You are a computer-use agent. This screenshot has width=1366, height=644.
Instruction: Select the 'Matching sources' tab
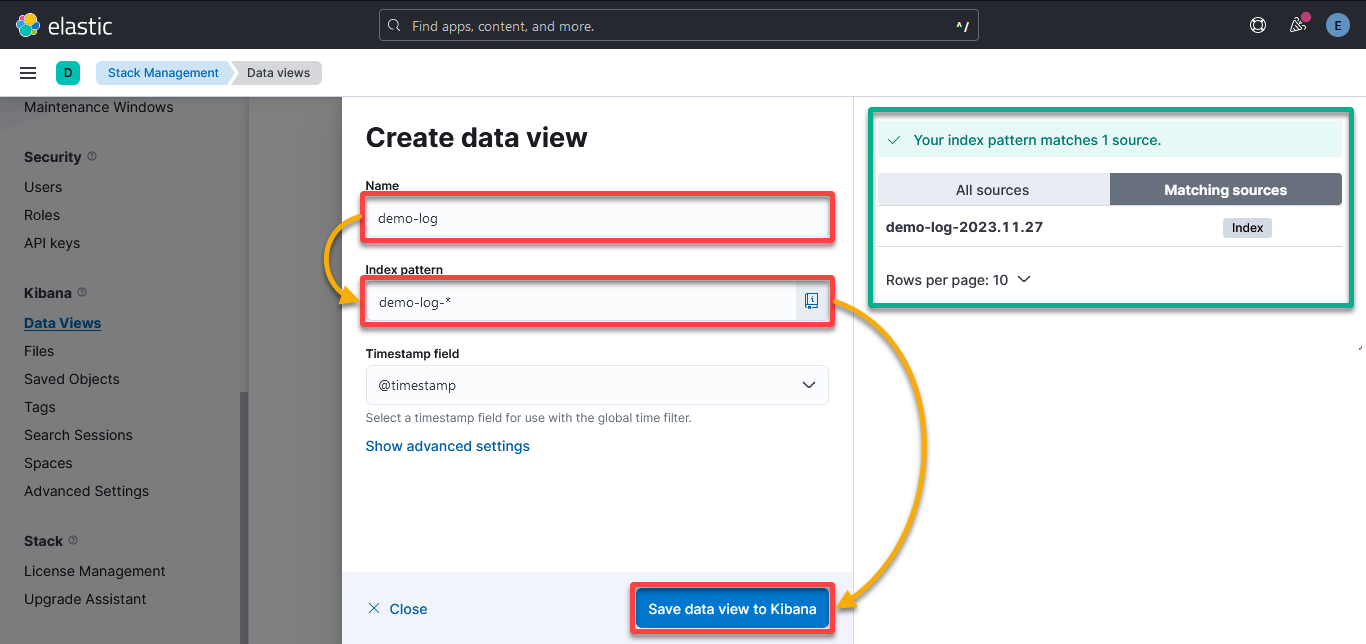click(1225, 189)
